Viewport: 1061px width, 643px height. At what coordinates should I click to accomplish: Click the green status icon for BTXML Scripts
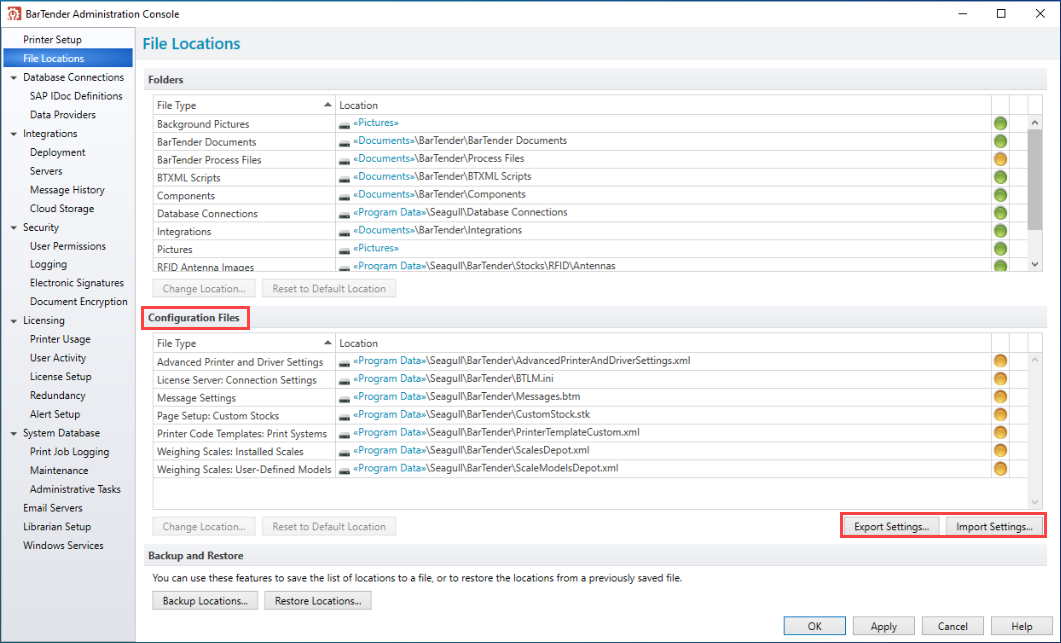(x=1000, y=177)
